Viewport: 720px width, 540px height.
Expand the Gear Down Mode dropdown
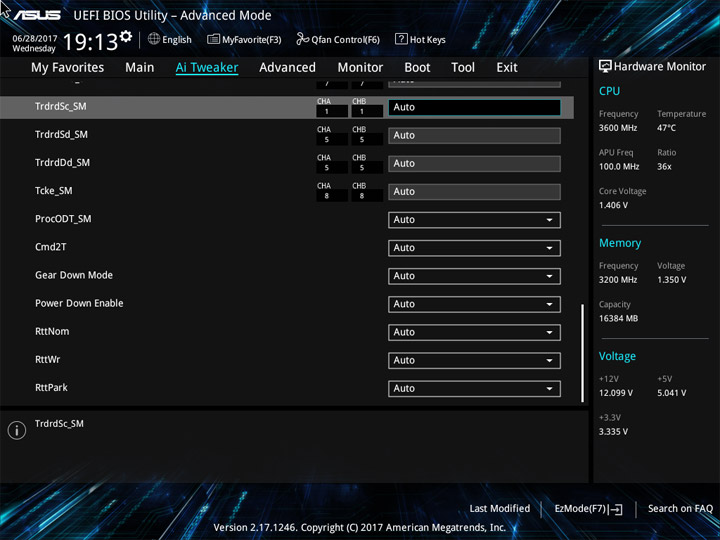[x=474, y=276]
